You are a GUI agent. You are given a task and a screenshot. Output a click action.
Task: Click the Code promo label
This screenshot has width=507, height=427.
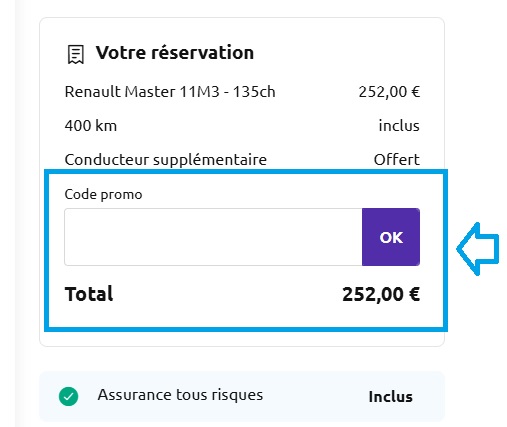[x=103, y=194]
